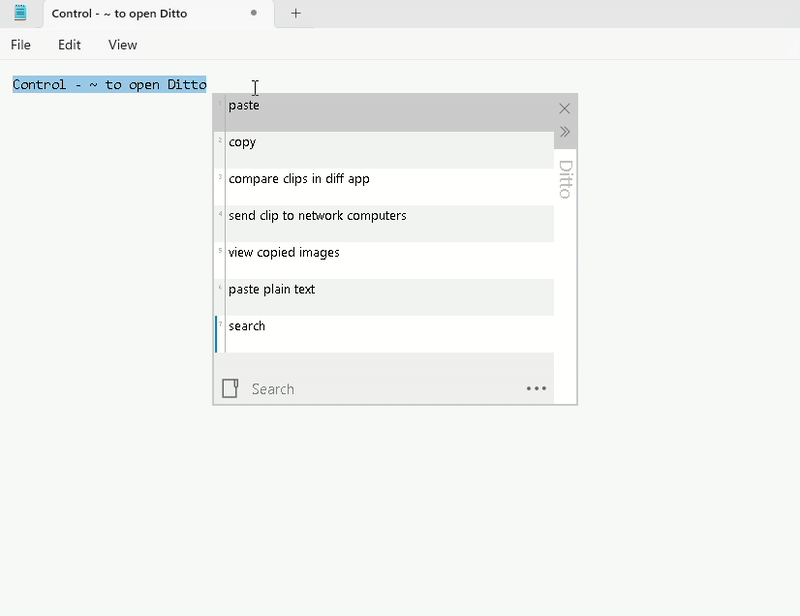Open the View menu
The width and height of the screenshot is (800, 616).
coord(122,45)
